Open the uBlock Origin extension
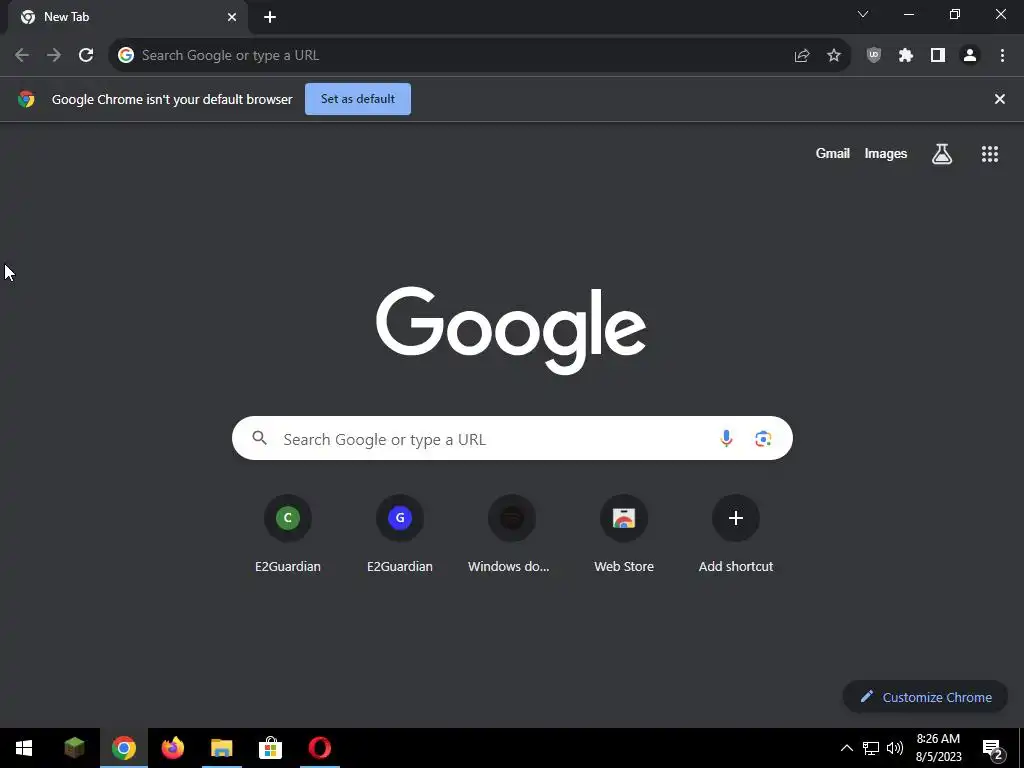 (x=874, y=56)
